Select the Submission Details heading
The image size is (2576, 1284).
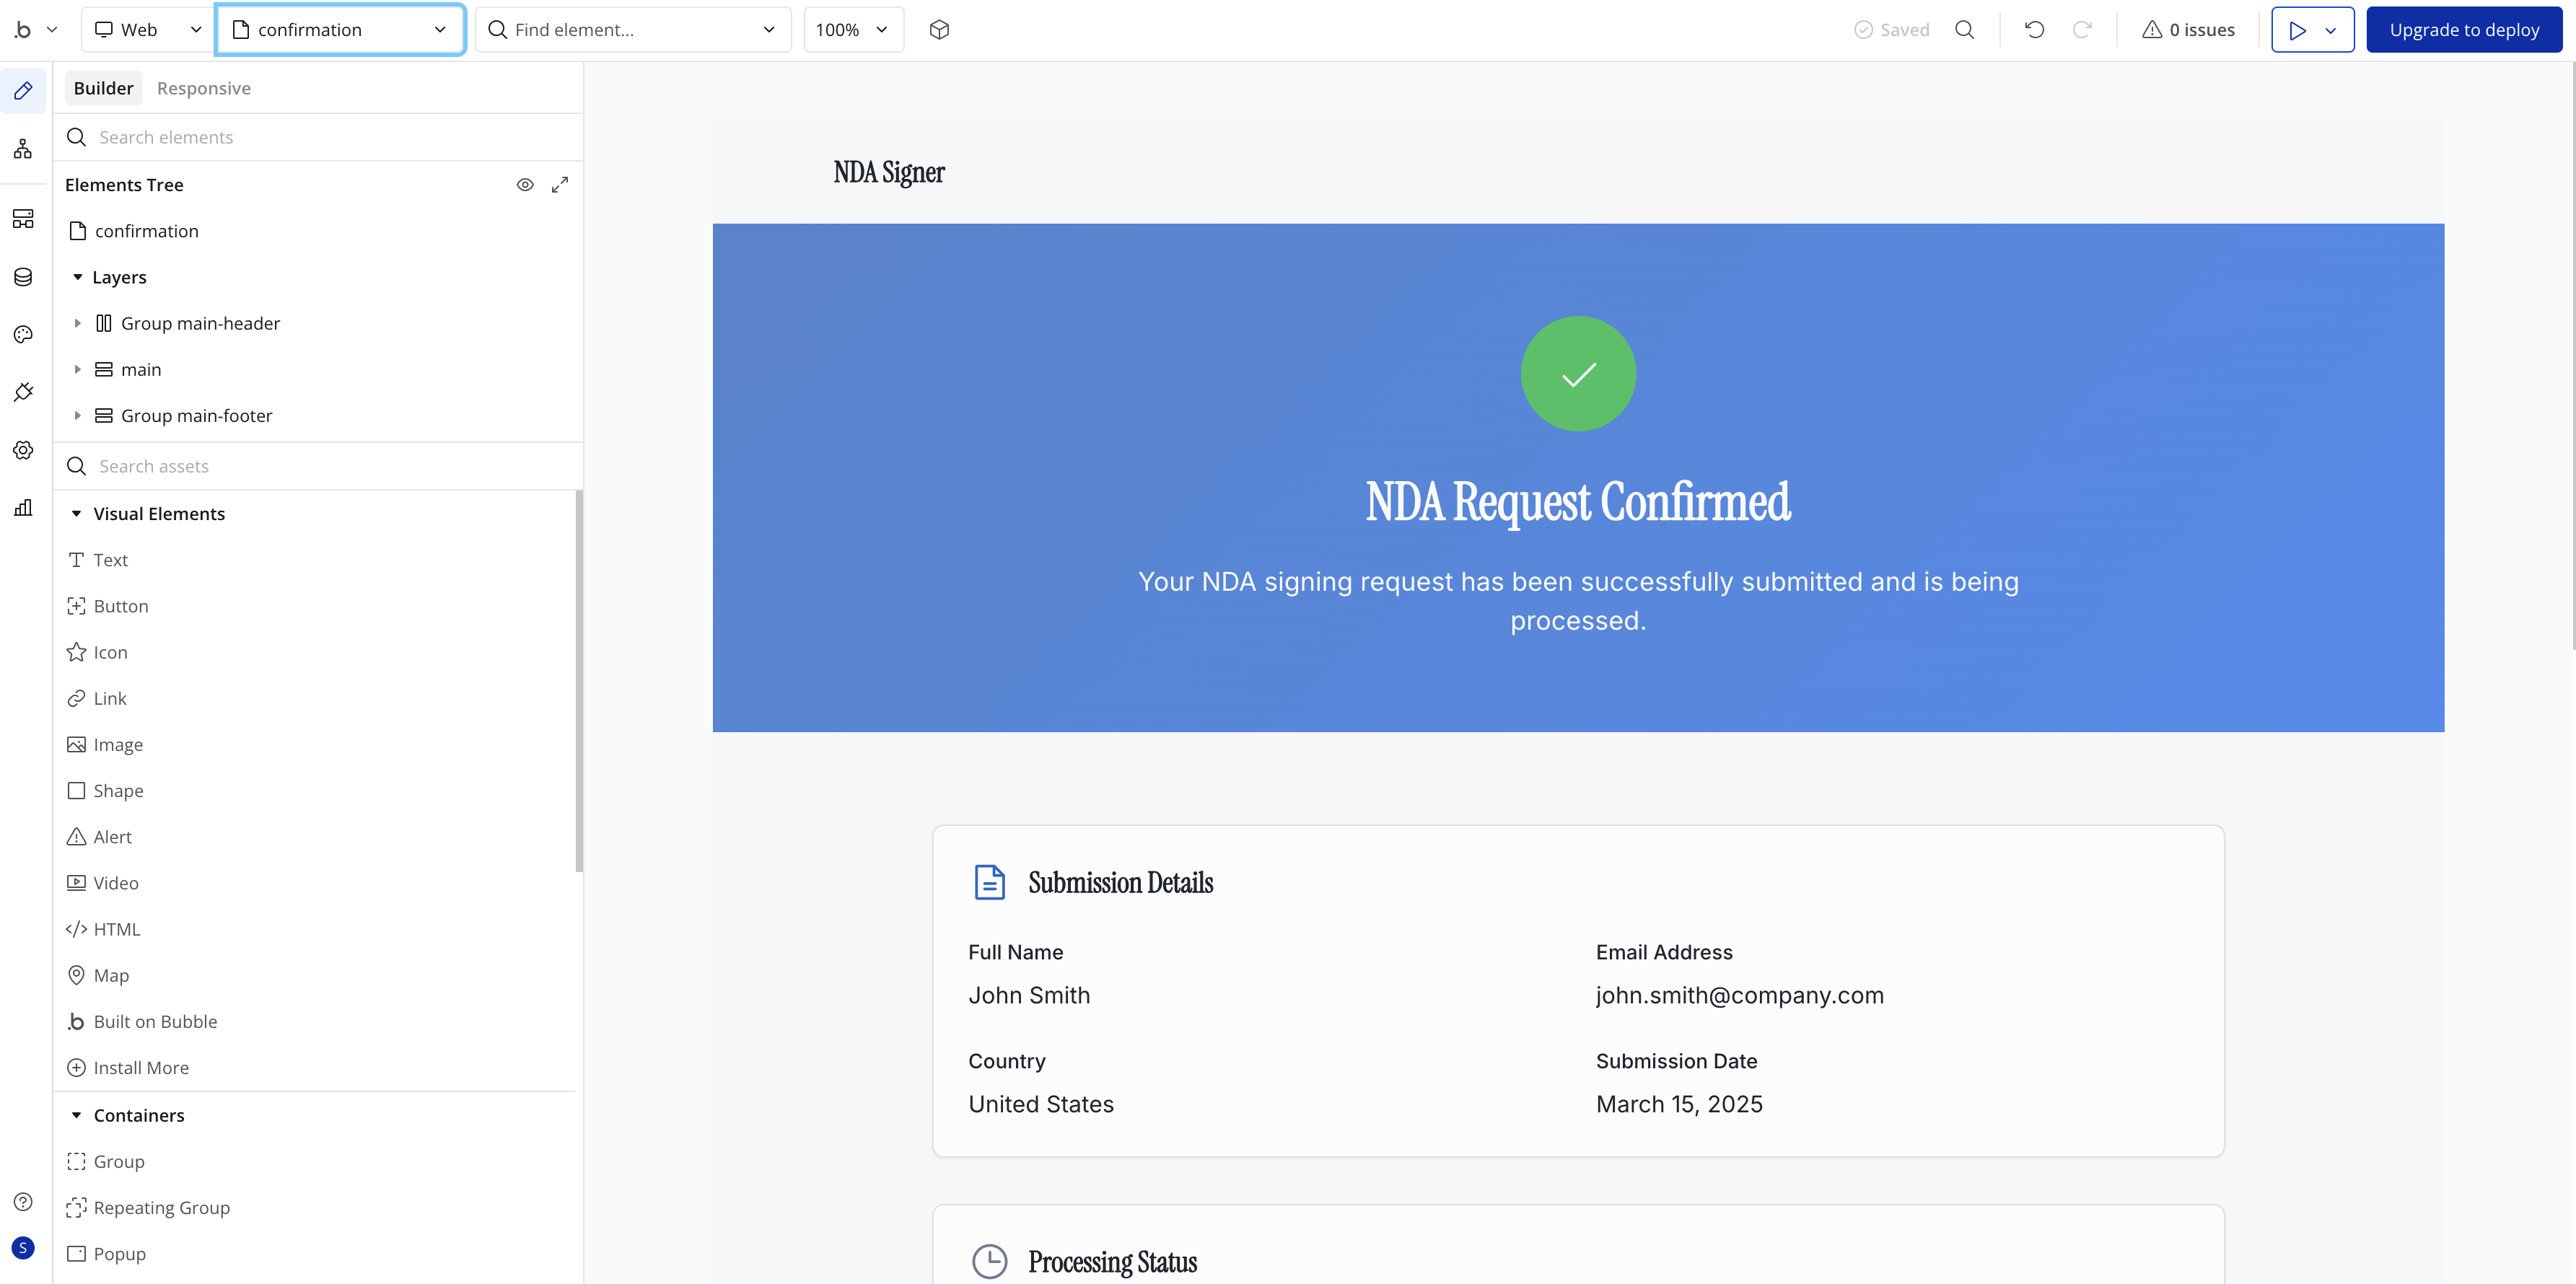(1120, 883)
